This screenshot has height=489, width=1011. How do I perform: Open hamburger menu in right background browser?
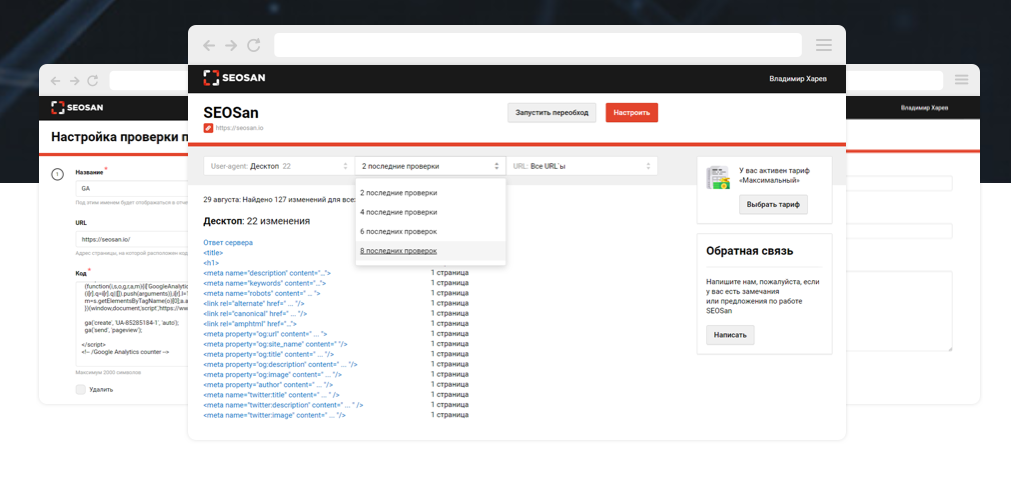tap(961, 79)
